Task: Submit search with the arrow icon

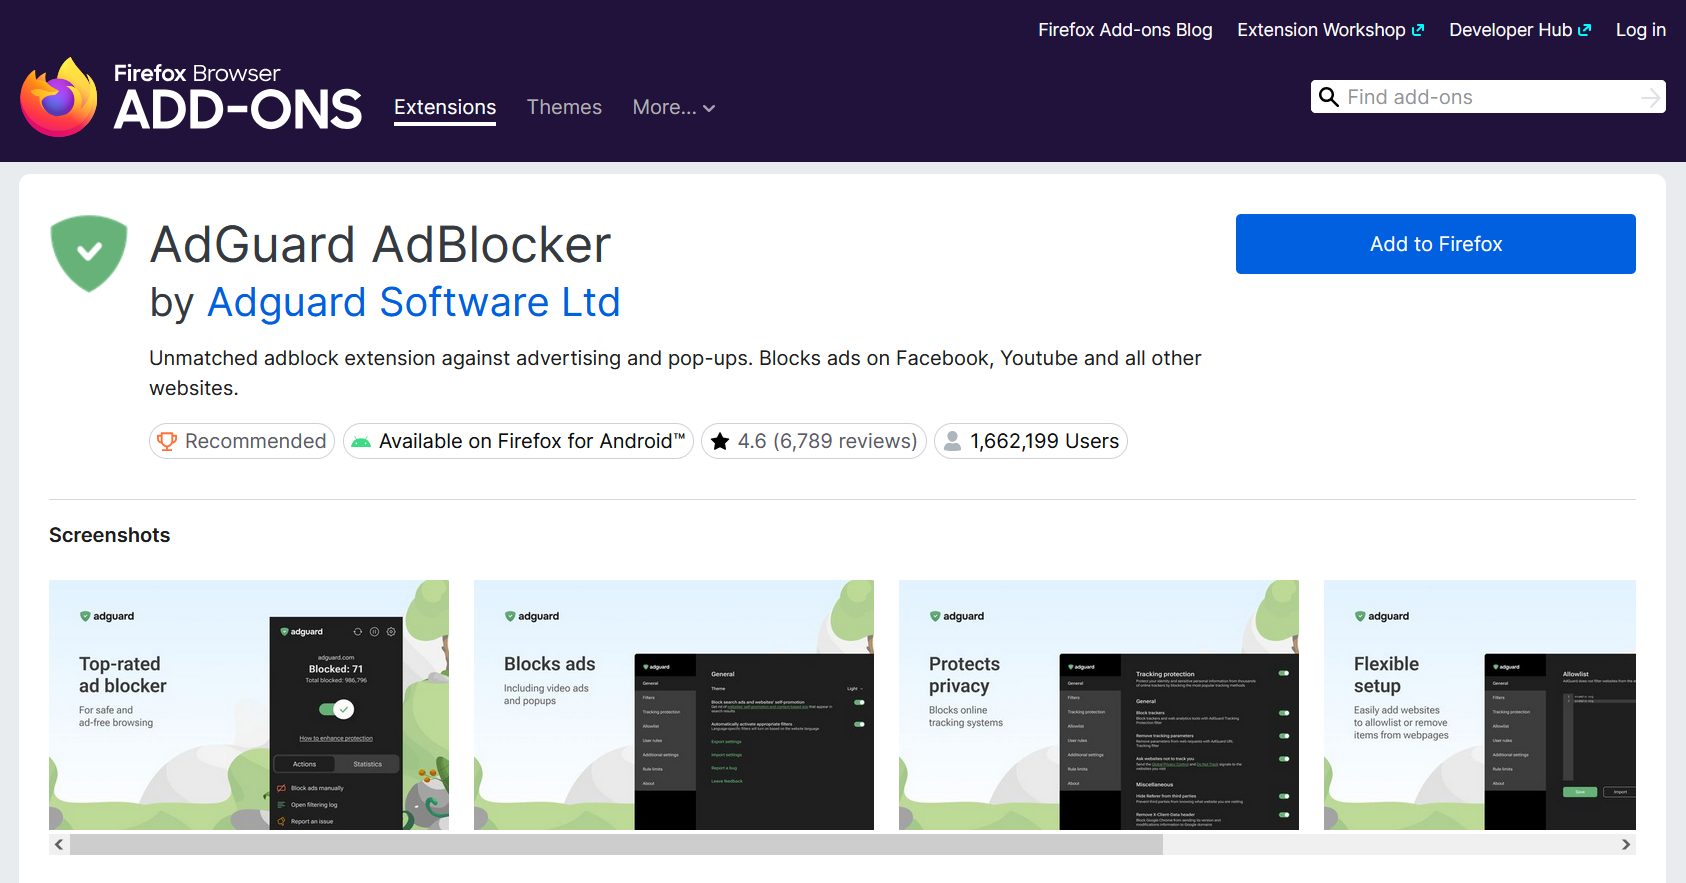Action: click(x=1651, y=97)
